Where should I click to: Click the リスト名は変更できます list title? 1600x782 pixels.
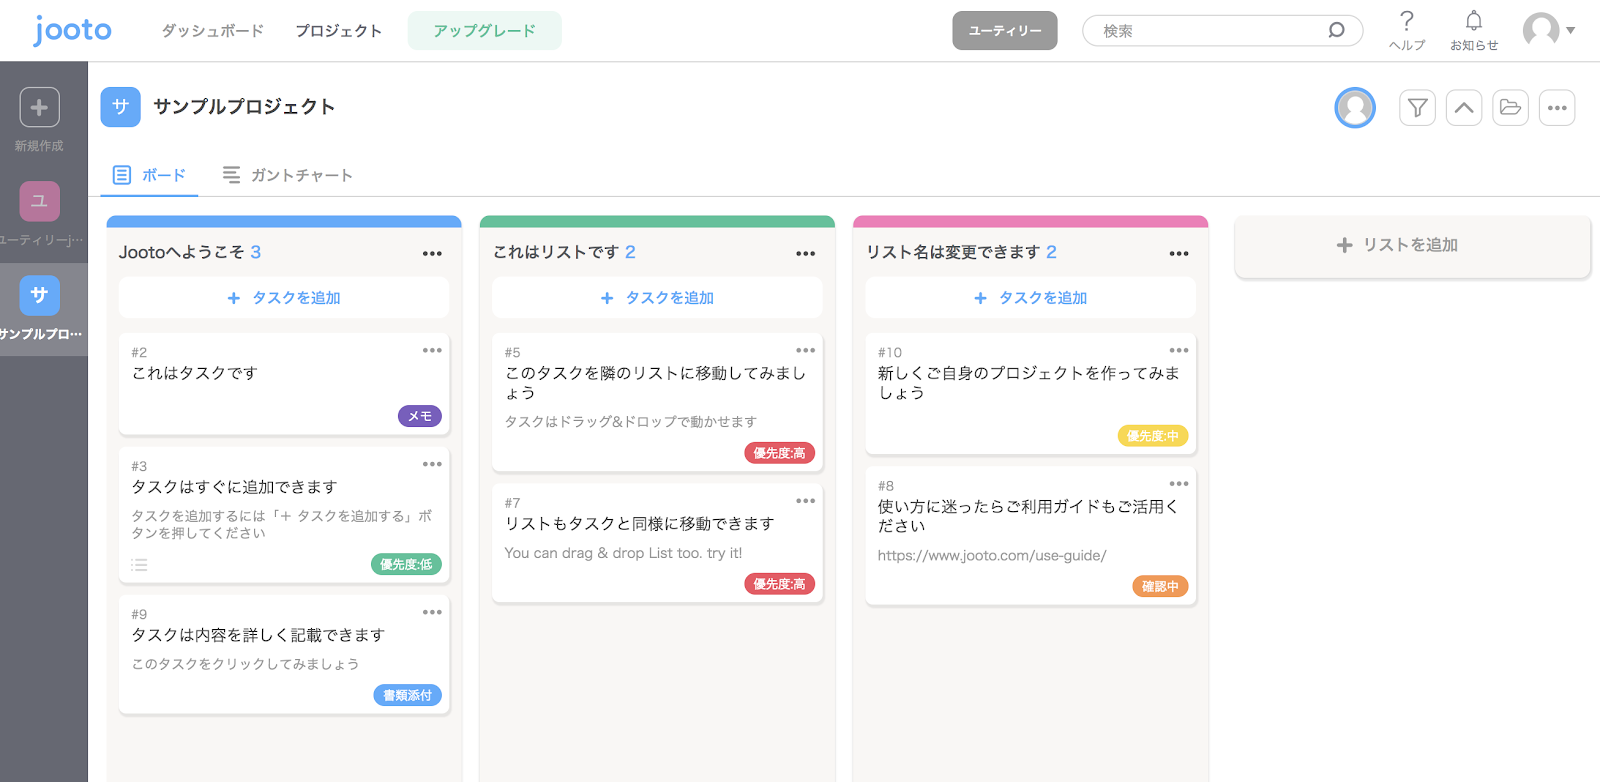[x=953, y=252]
